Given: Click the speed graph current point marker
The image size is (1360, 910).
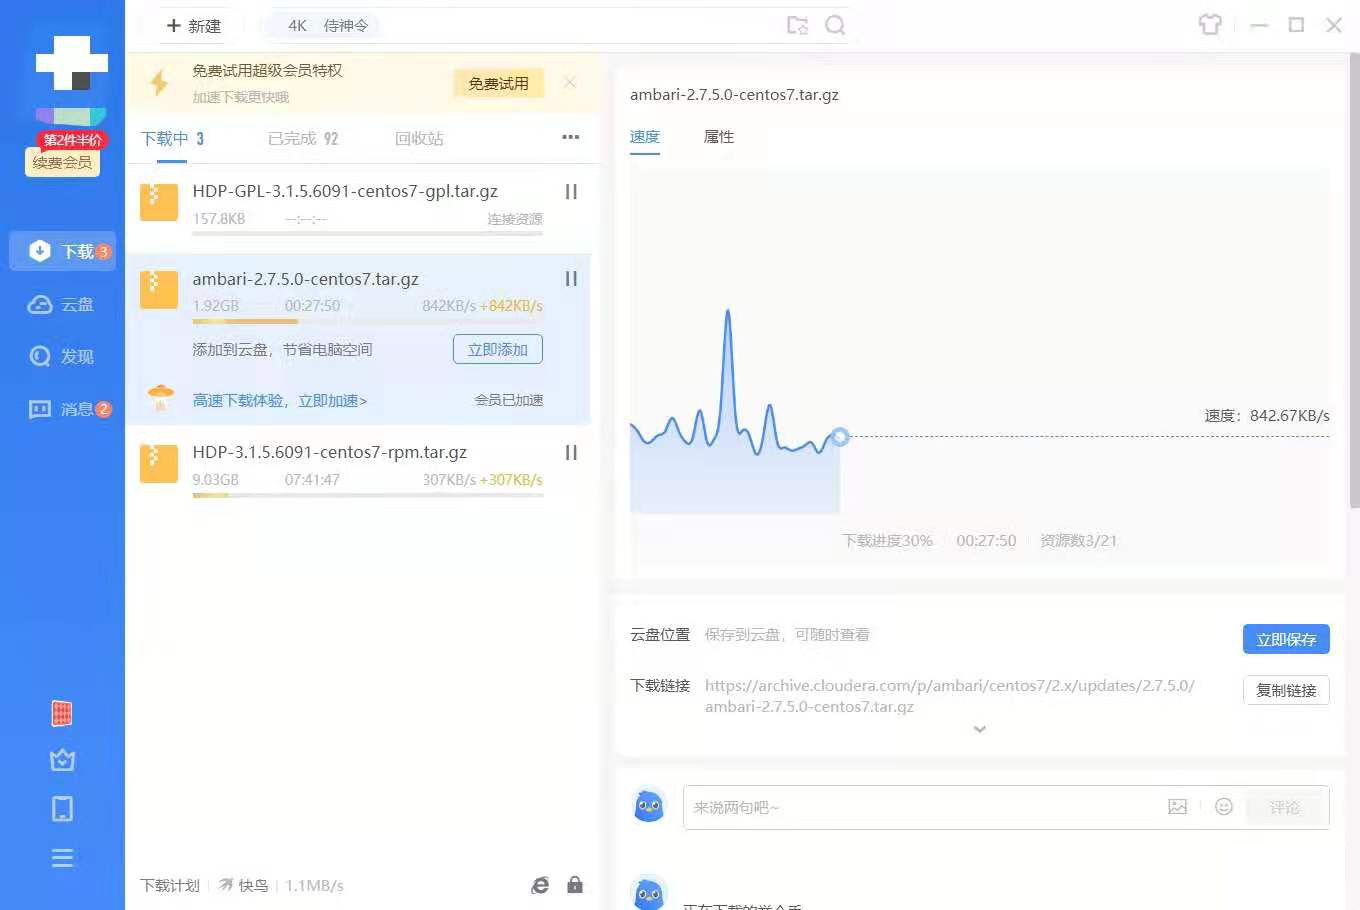Looking at the screenshot, I should tap(840, 436).
